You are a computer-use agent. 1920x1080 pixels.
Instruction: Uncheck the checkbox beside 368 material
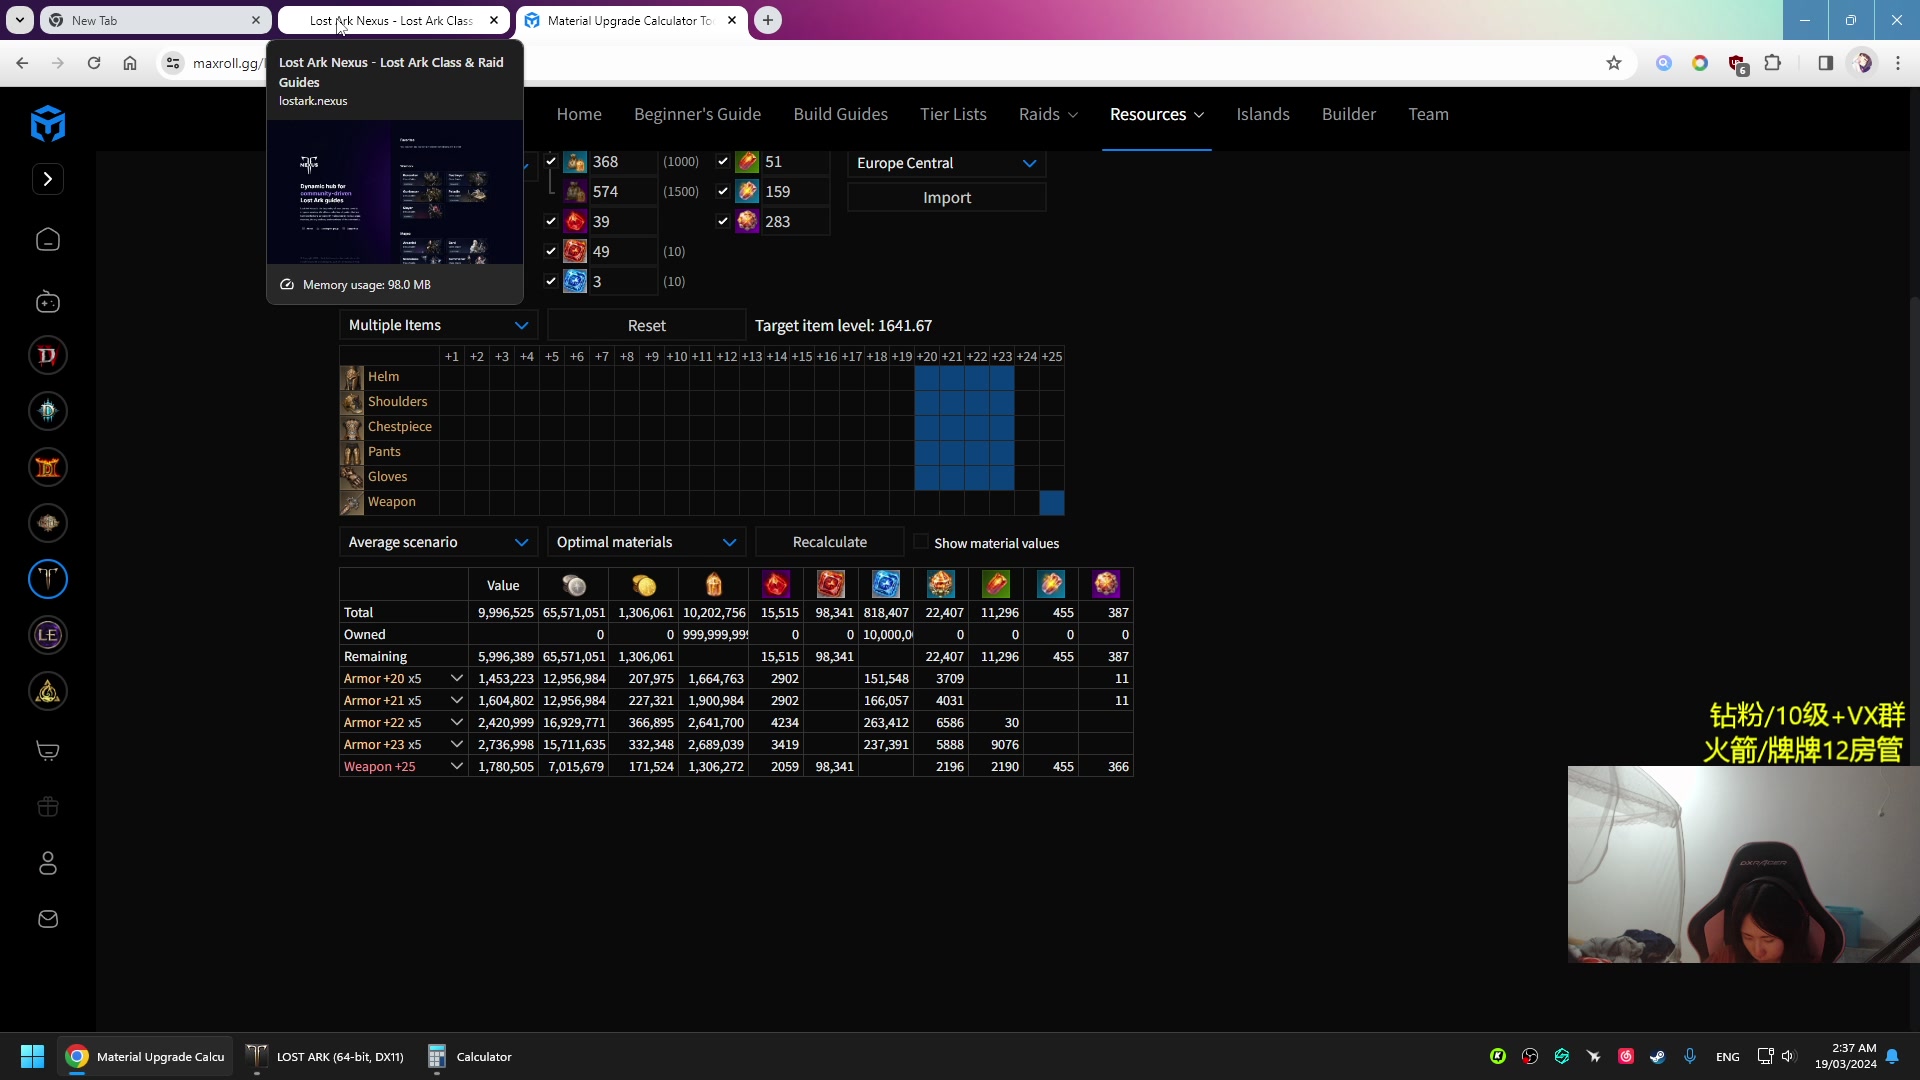(x=551, y=161)
